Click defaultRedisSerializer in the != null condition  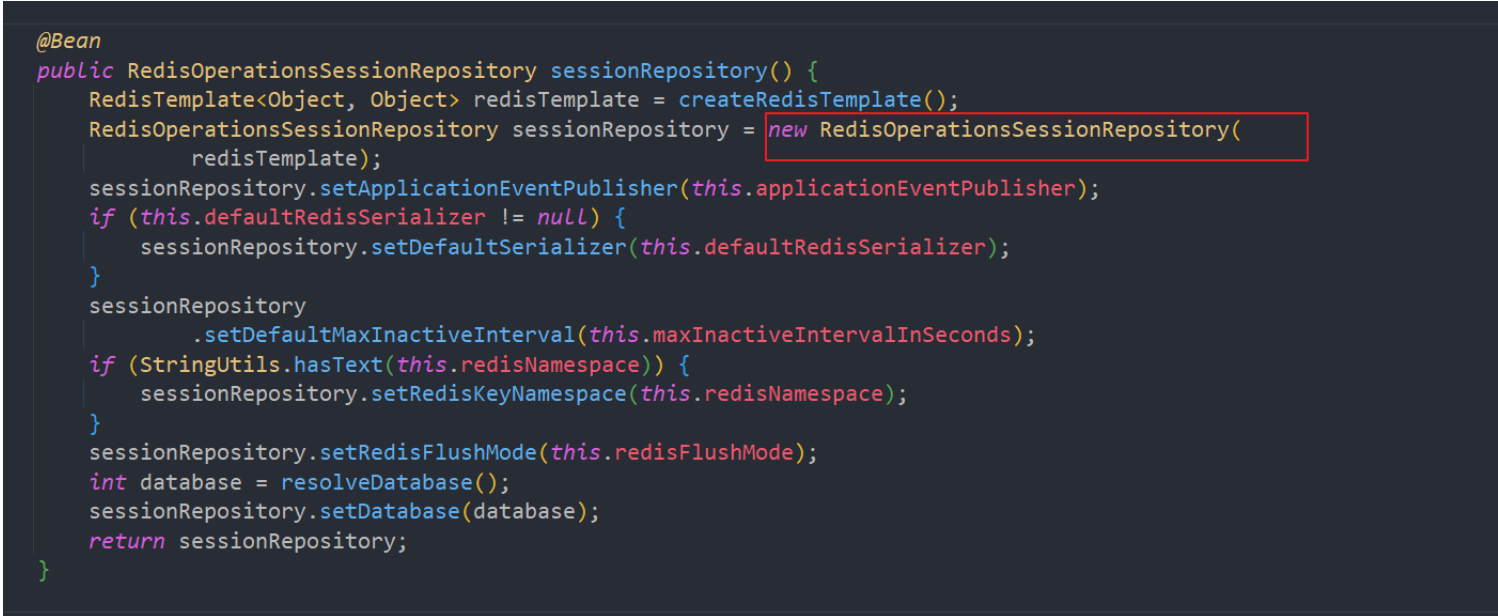(345, 218)
